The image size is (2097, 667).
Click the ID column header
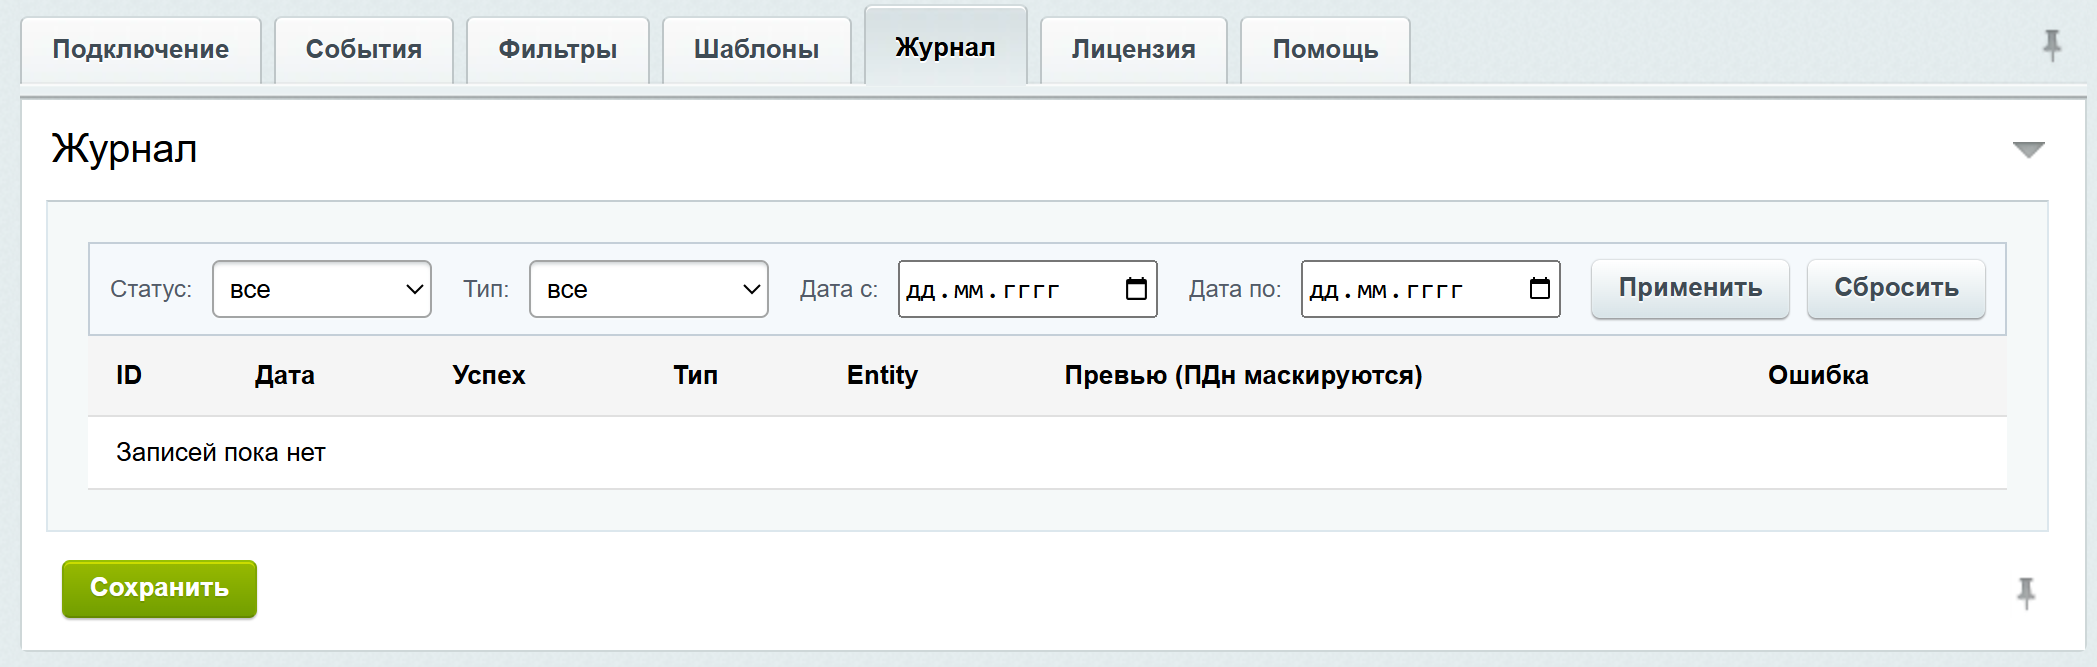point(129,375)
